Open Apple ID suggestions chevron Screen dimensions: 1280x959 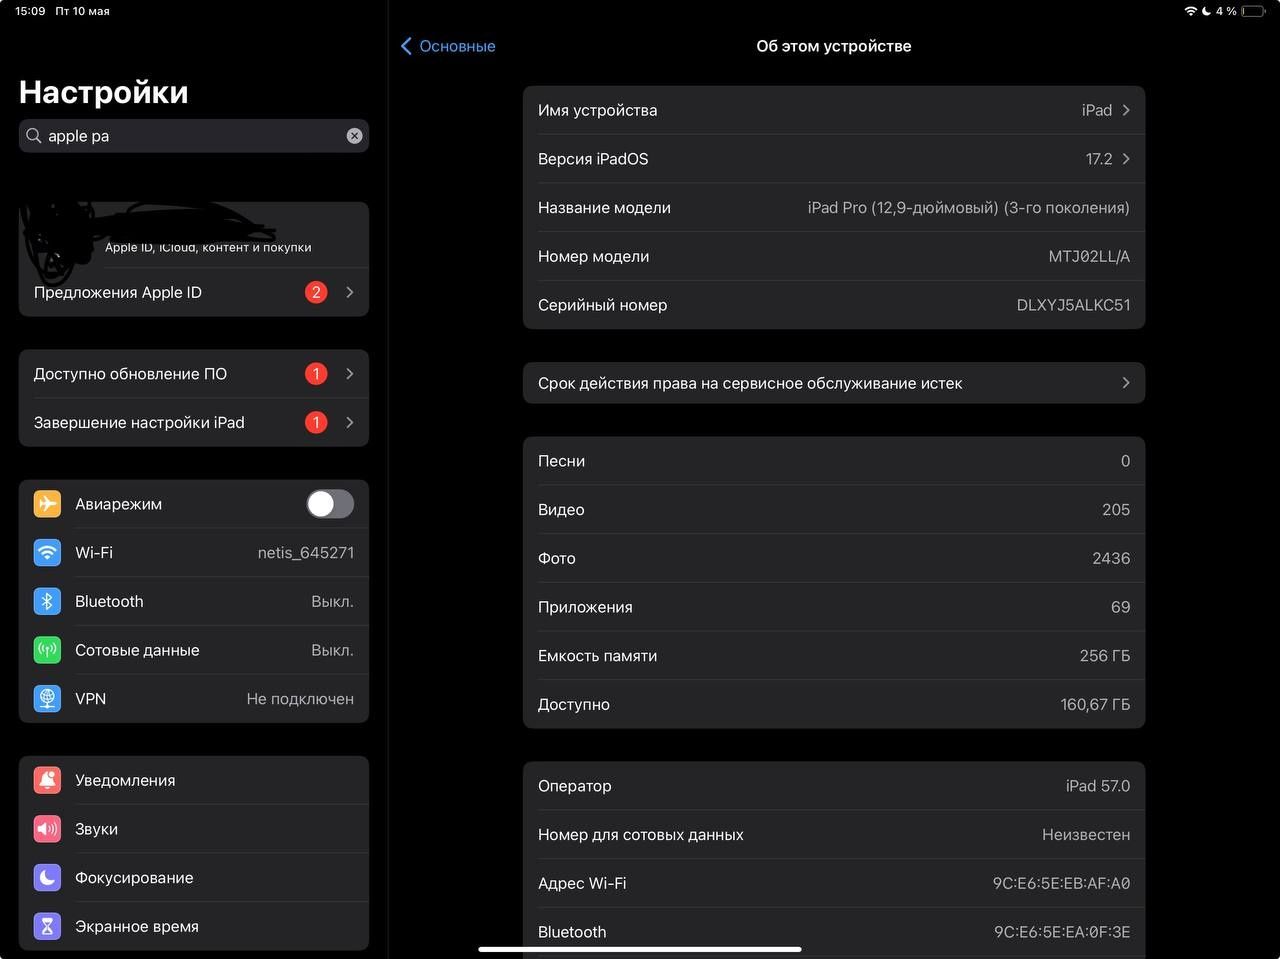(x=350, y=292)
